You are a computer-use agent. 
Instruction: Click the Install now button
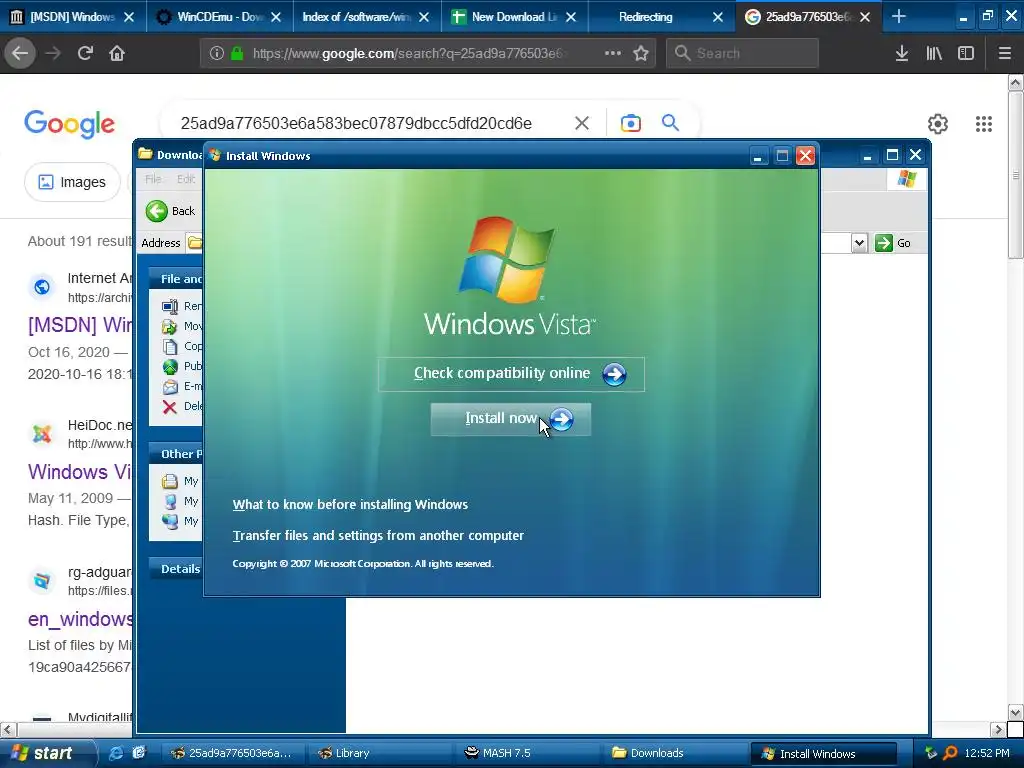tap(511, 419)
